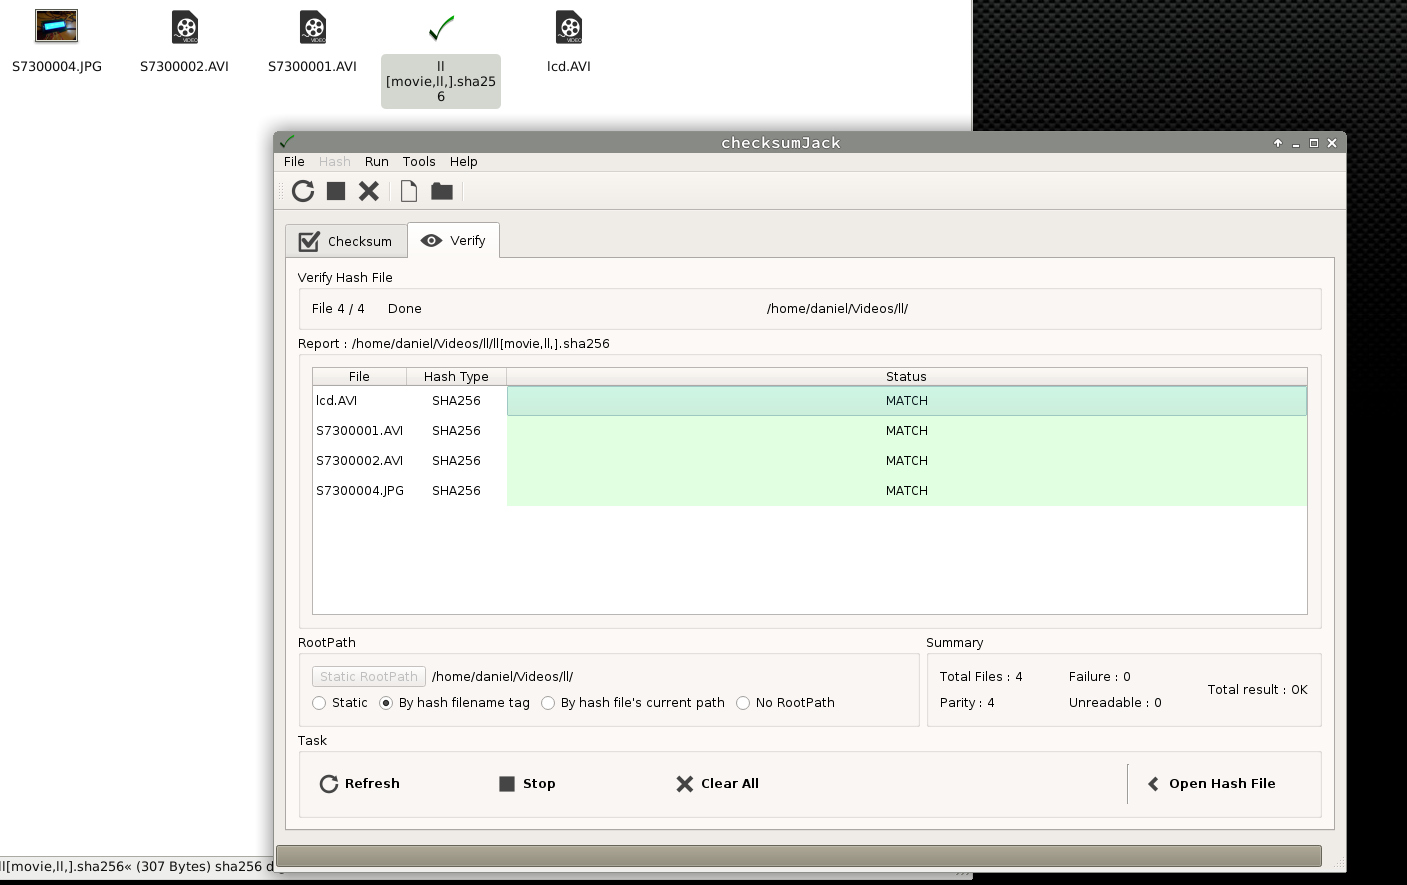Click the Done status text

click(405, 309)
